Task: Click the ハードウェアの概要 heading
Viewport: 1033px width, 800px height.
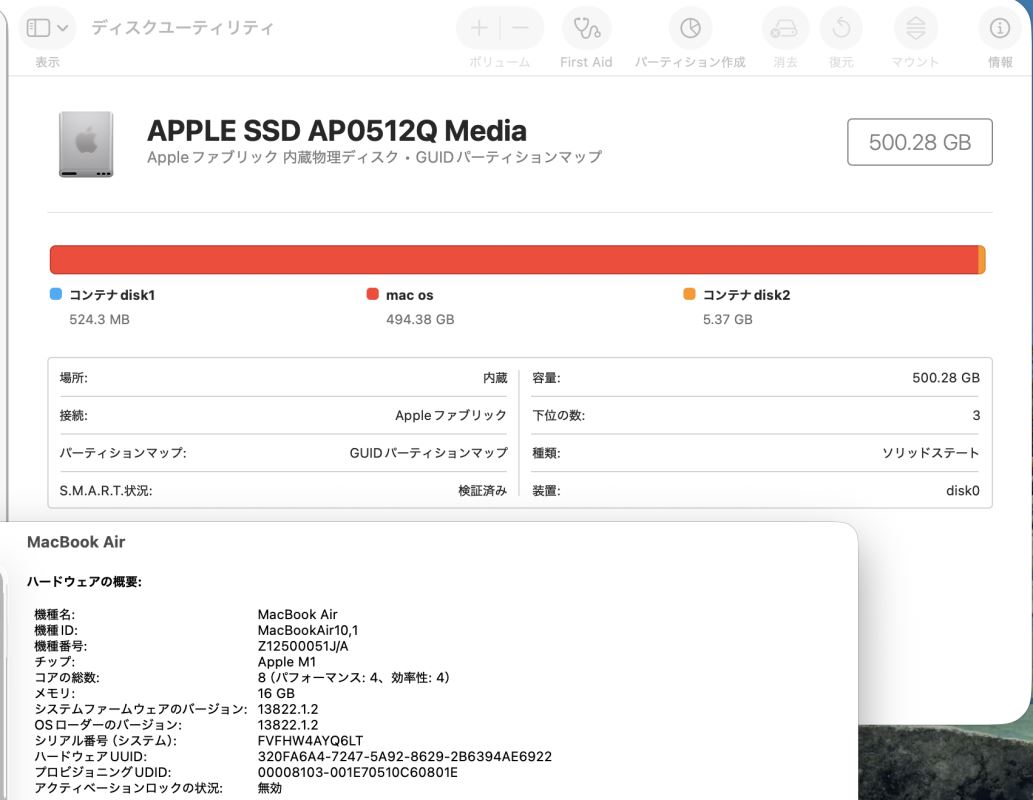Action: (x=84, y=582)
